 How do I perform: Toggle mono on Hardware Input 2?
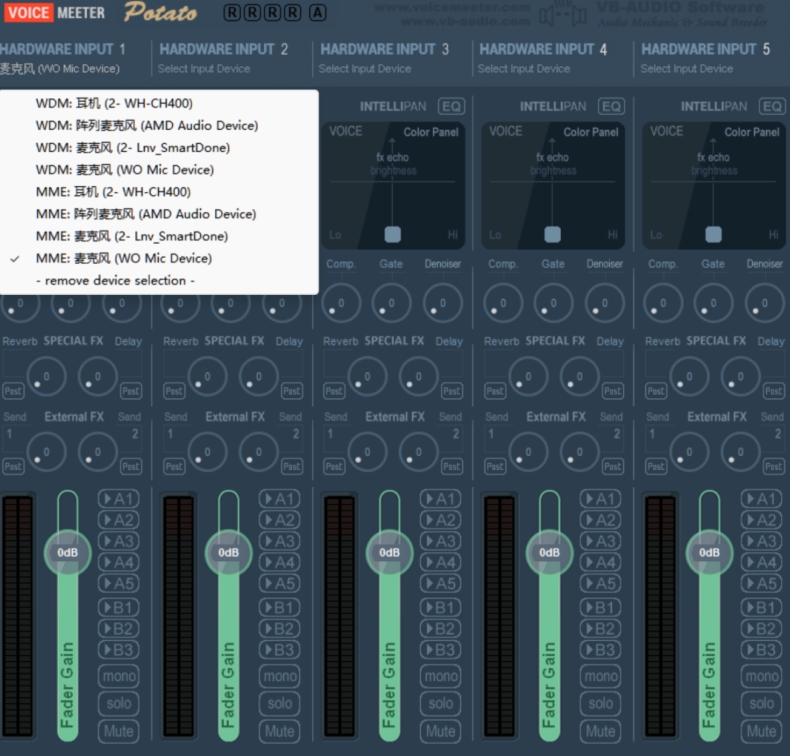tap(279, 677)
